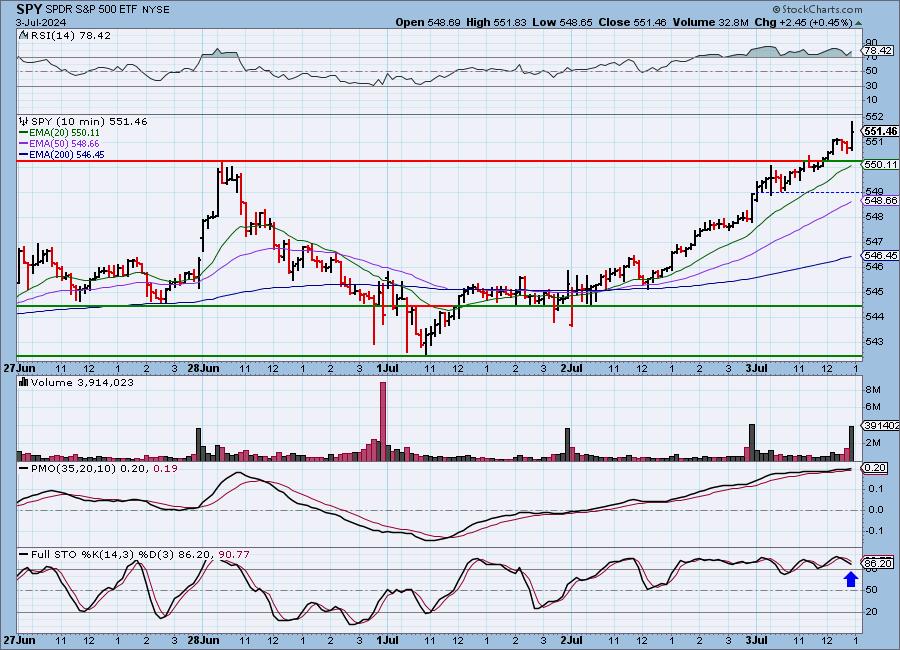Image resolution: width=900 pixels, height=650 pixels.
Task: Click the Volume 3,914,023 legend label
Action: tap(82, 382)
